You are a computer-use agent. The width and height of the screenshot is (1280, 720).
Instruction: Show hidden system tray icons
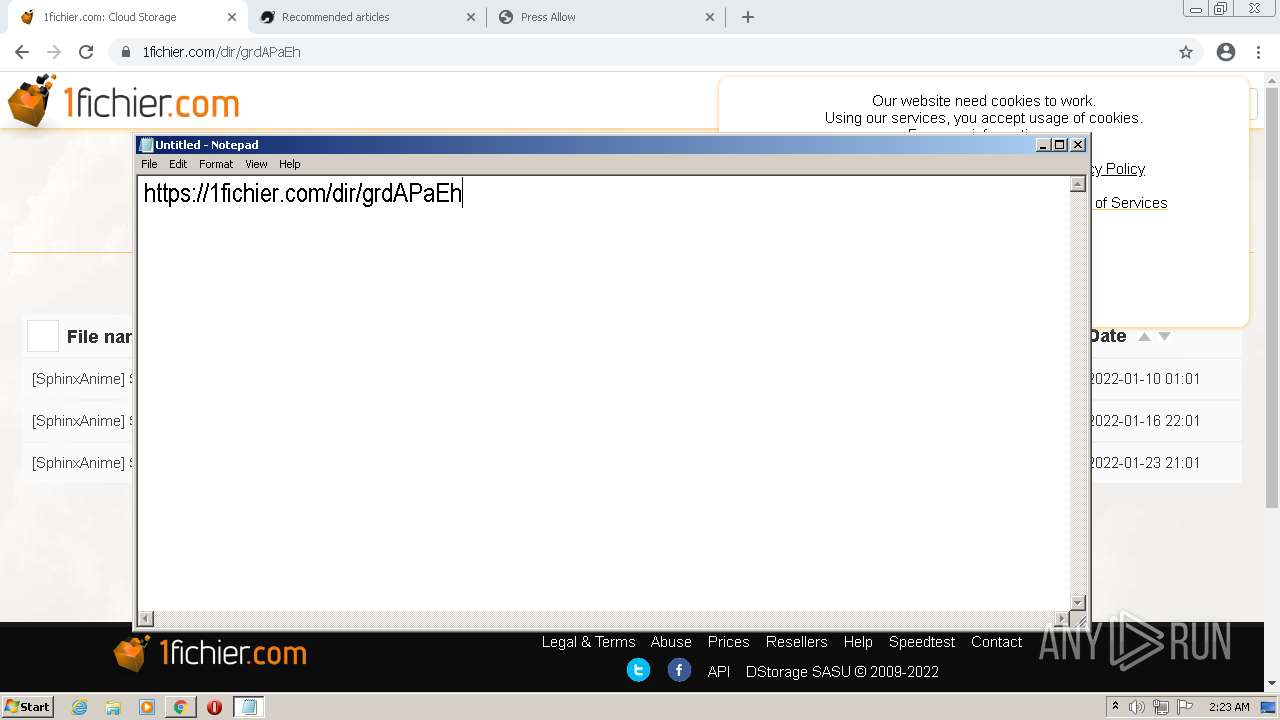pyautogui.click(x=1115, y=706)
